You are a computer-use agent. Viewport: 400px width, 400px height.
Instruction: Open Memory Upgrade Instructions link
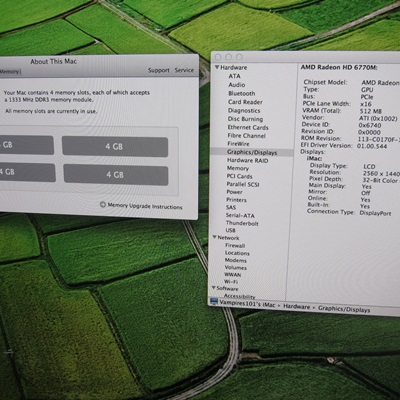(145, 206)
